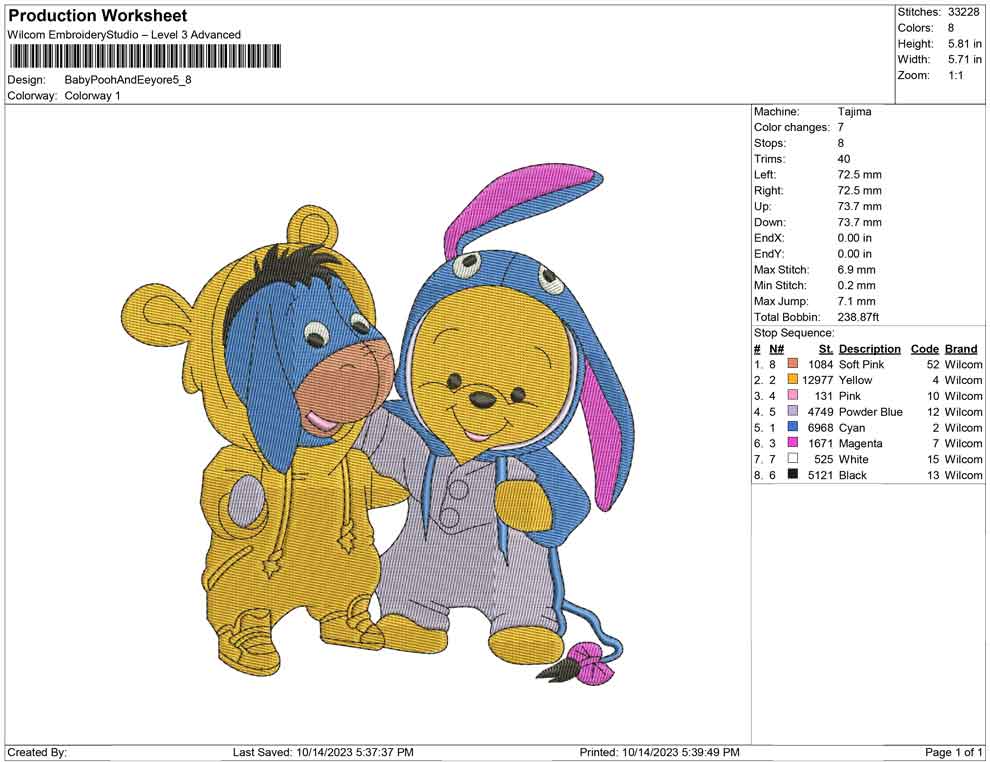The image size is (990, 762).
Task: Click 'Wilcom EmbroideryStudio – Level 3 Advanced' text
Action: click(124, 35)
